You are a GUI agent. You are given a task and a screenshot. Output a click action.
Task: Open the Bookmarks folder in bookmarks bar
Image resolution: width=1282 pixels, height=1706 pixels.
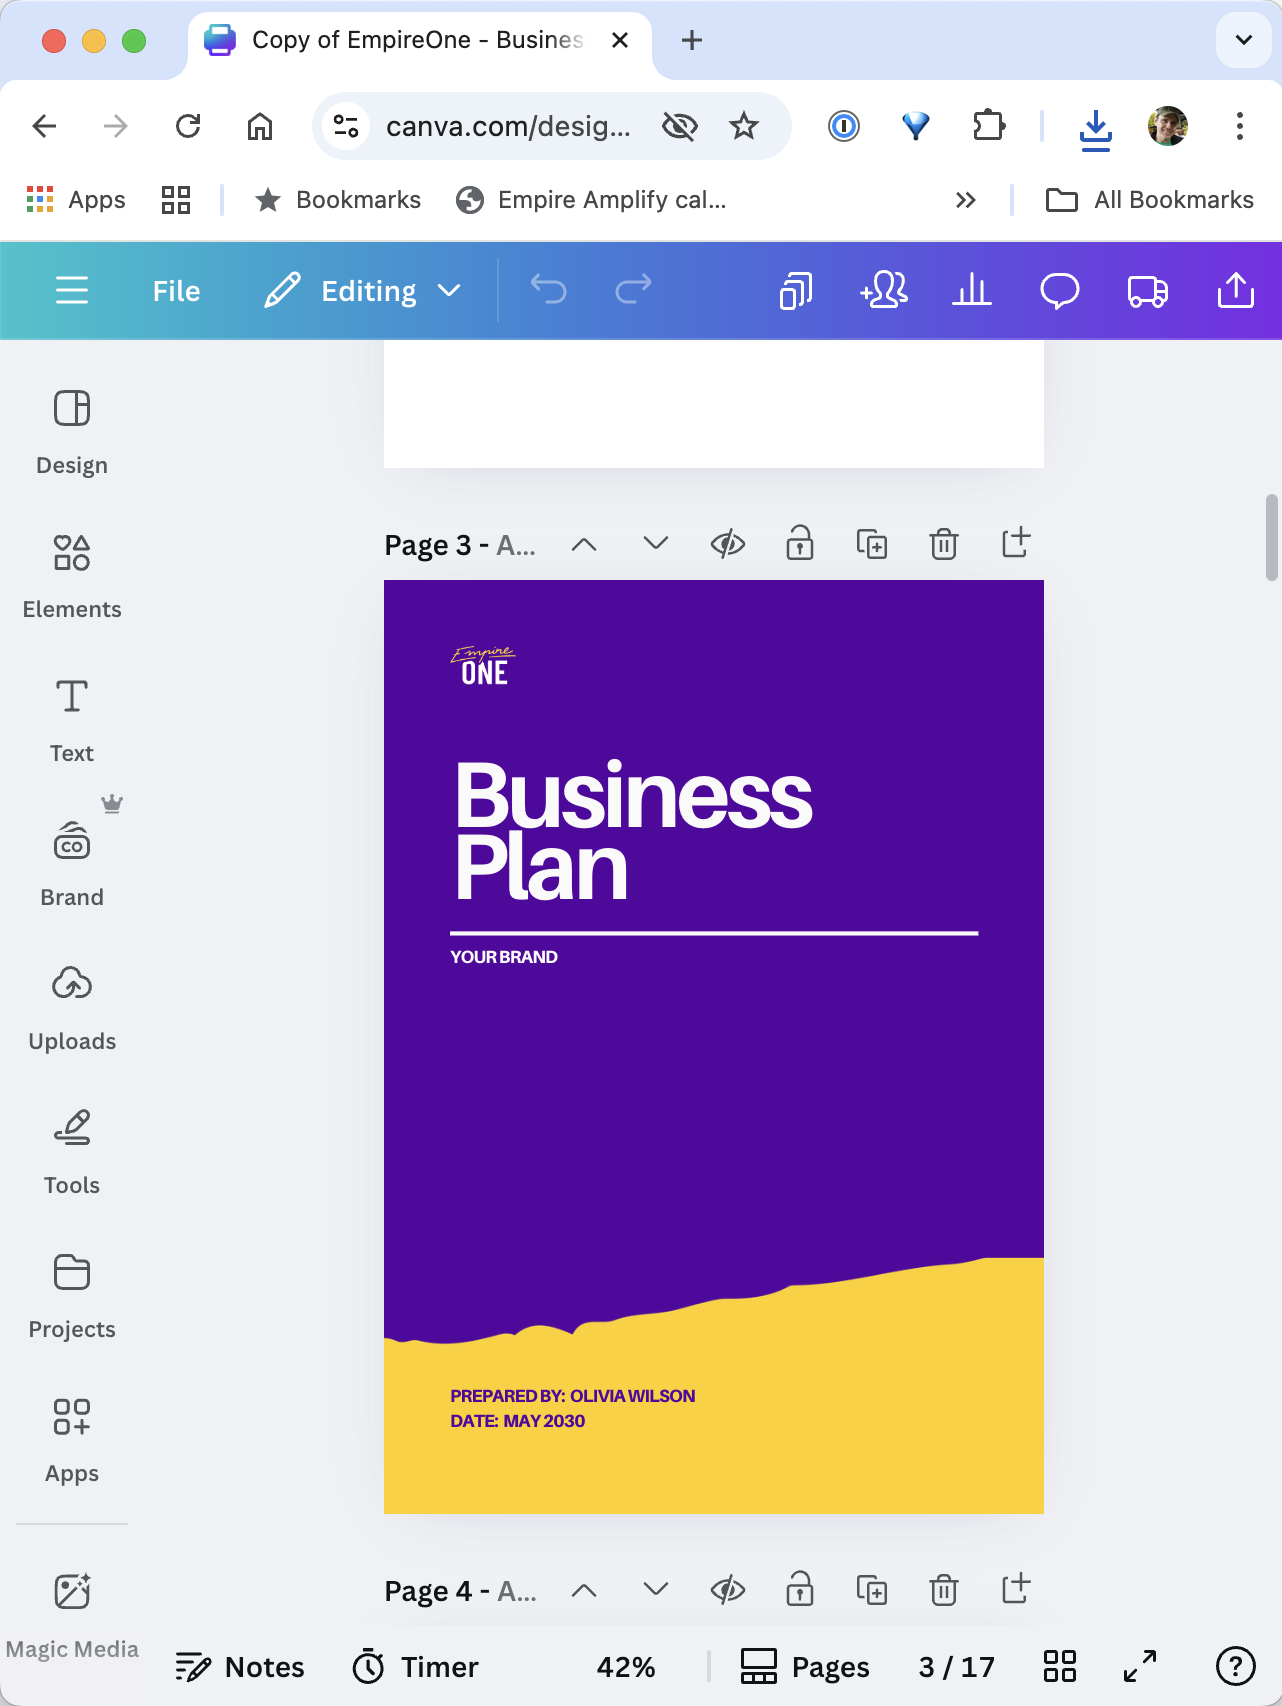click(x=339, y=200)
